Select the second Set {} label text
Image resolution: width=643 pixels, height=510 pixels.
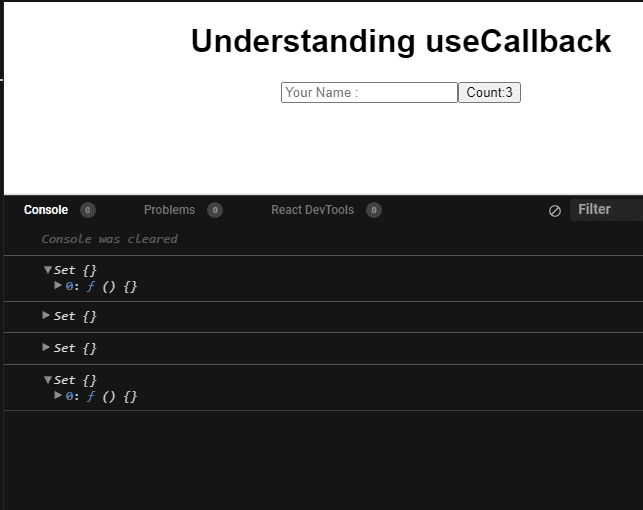pyautogui.click(x=75, y=316)
